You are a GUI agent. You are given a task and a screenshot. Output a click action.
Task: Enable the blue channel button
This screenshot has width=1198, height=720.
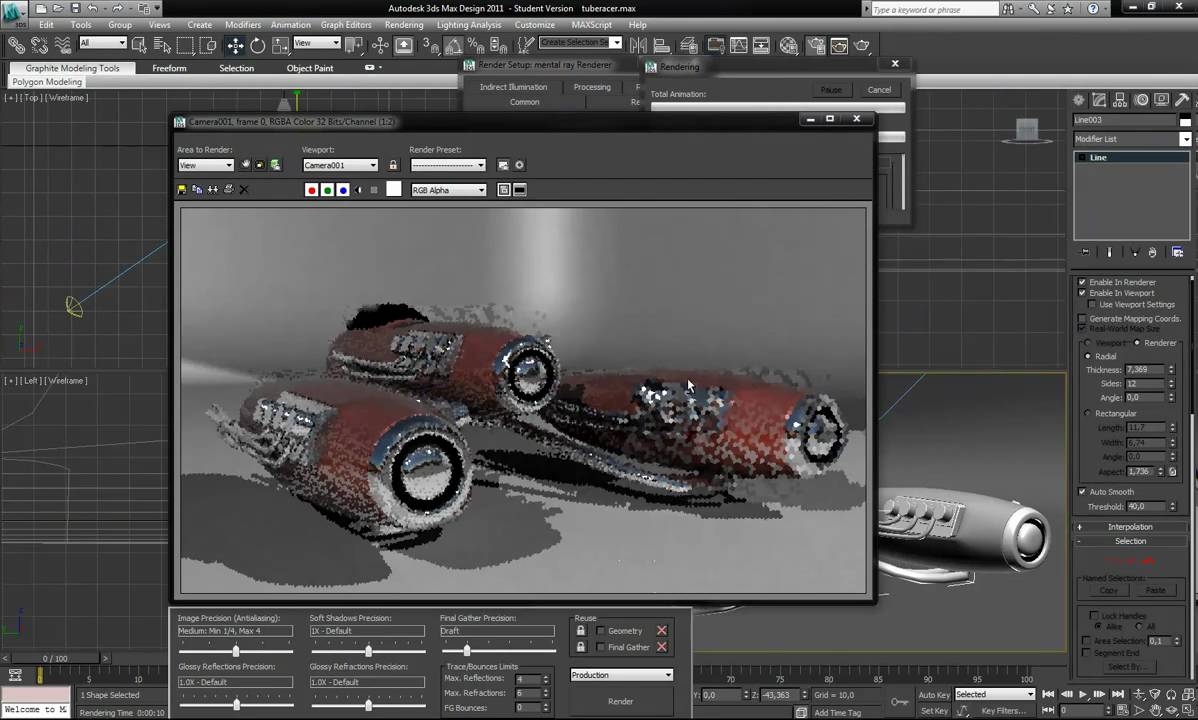pyautogui.click(x=343, y=190)
